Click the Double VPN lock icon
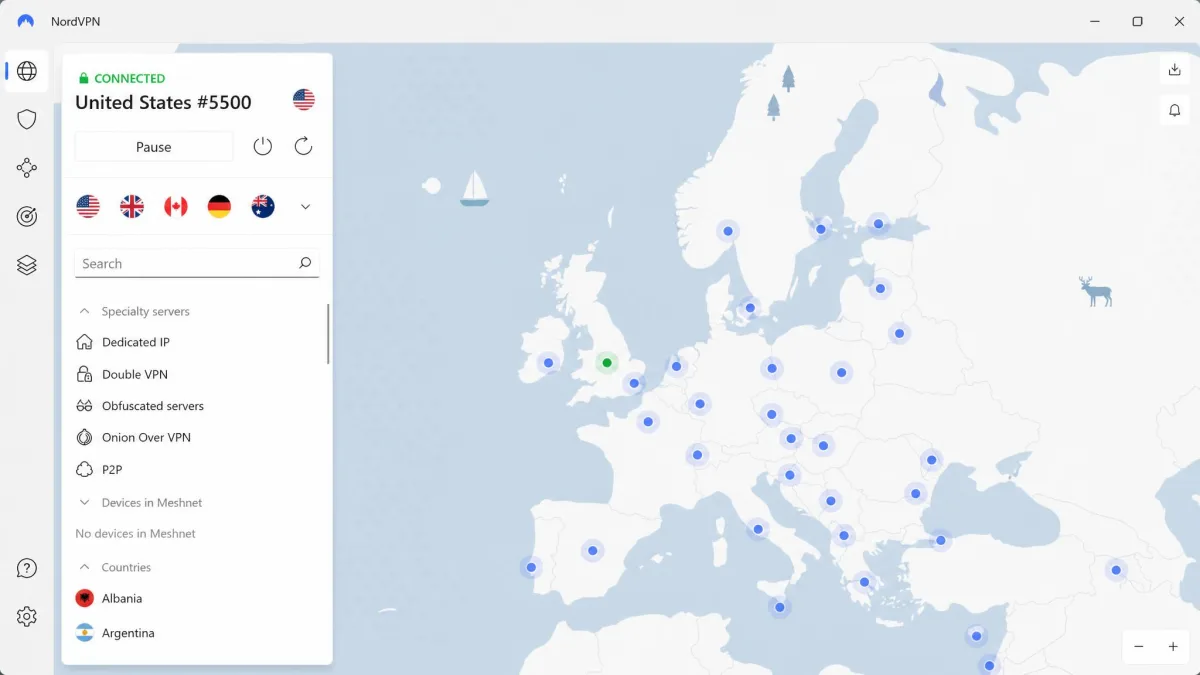Viewport: 1200px width, 675px height. click(x=85, y=374)
